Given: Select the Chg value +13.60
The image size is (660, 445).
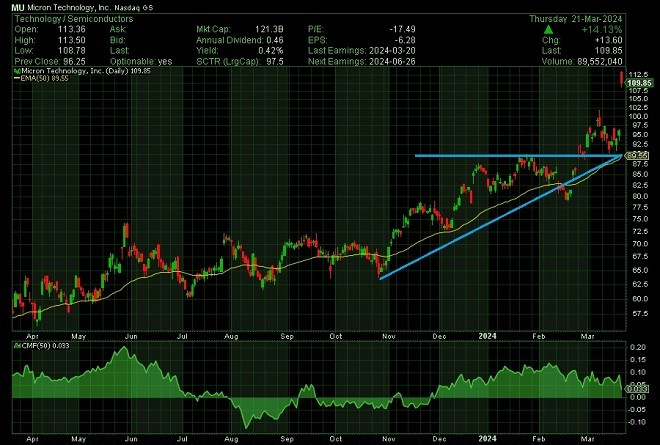Looking at the screenshot, I should 609,40.
